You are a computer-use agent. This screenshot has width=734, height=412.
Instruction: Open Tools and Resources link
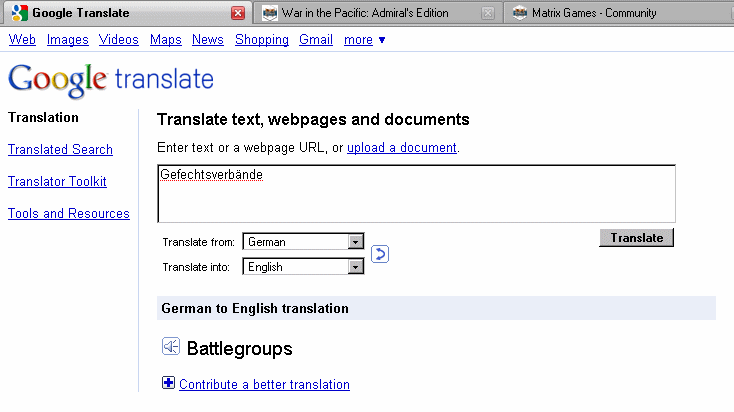pos(69,213)
